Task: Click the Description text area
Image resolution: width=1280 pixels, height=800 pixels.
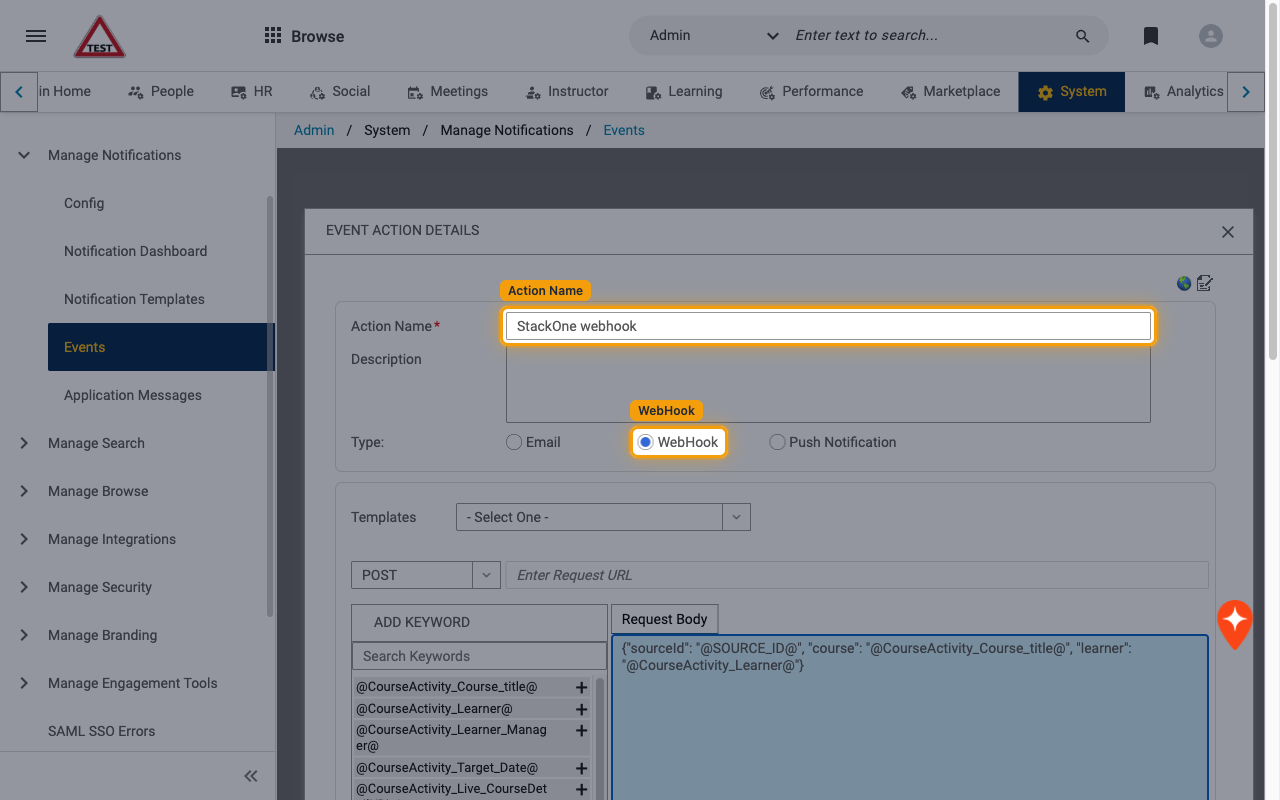Action: pos(828,385)
